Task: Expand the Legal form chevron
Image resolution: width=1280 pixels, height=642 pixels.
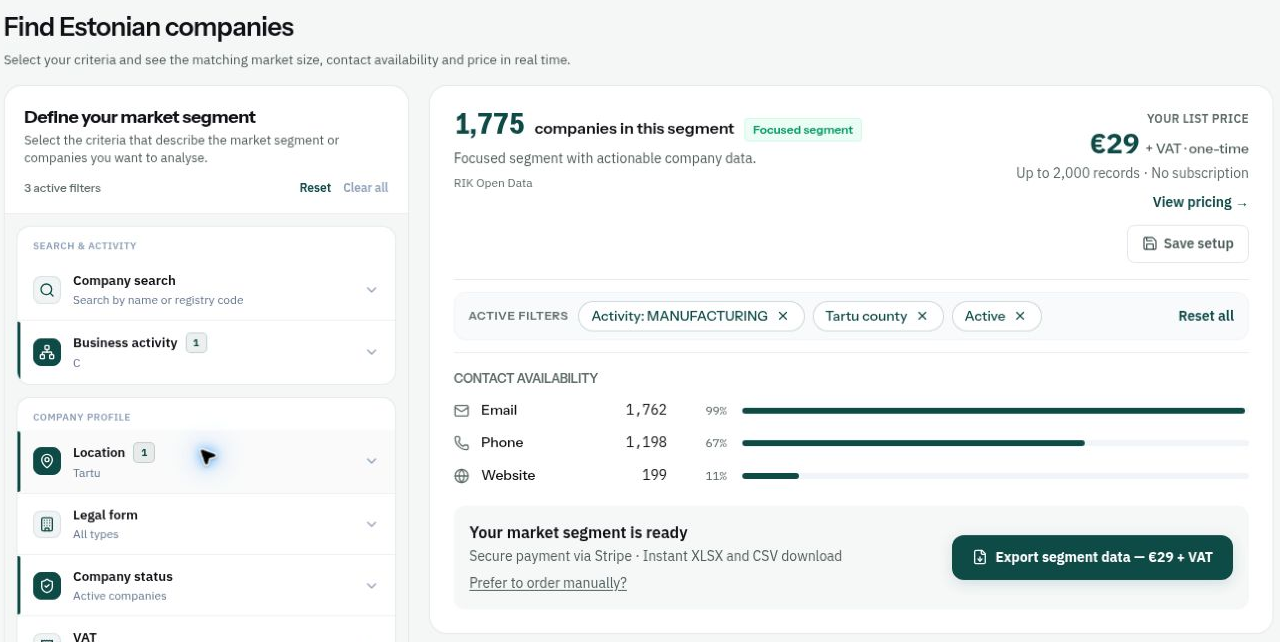Action: (x=371, y=524)
